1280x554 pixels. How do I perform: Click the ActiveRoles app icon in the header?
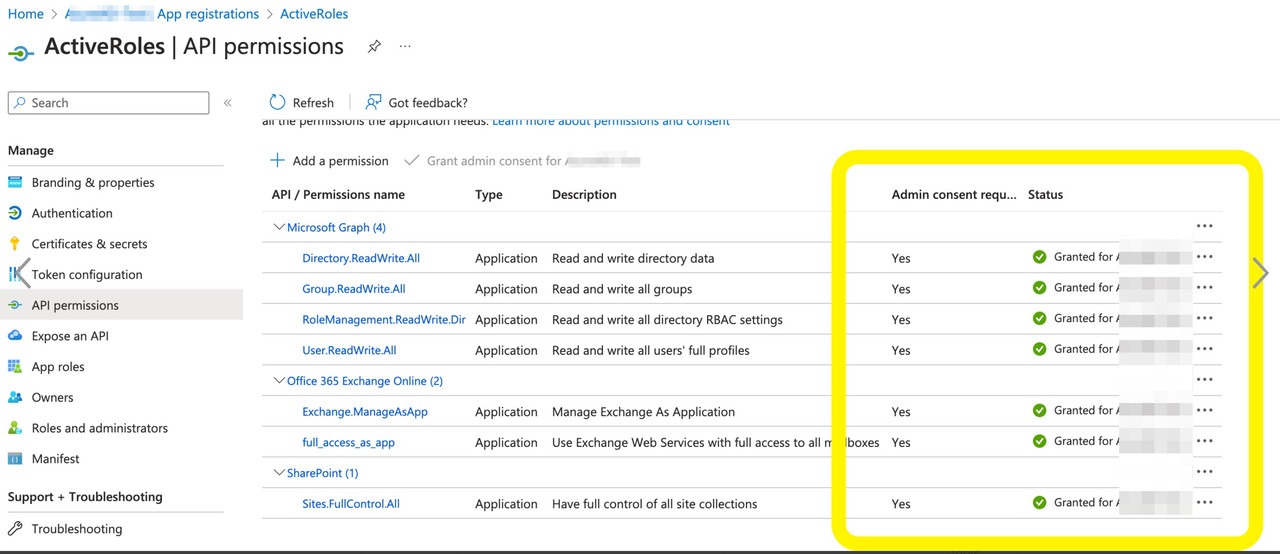pyautogui.click(x=21, y=52)
